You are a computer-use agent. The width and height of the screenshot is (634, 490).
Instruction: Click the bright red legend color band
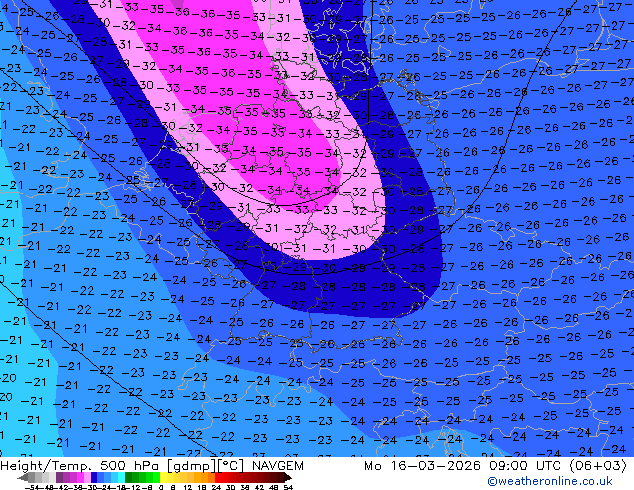coord(219,478)
